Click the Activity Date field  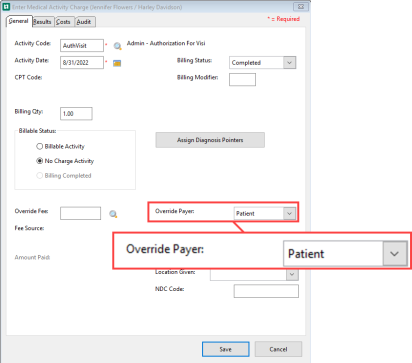pyautogui.click(x=82, y=63)
